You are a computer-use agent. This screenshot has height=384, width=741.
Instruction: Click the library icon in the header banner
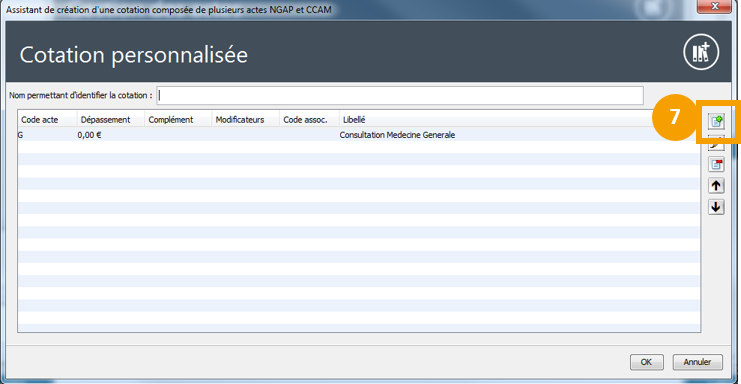(x=701, y=52)
